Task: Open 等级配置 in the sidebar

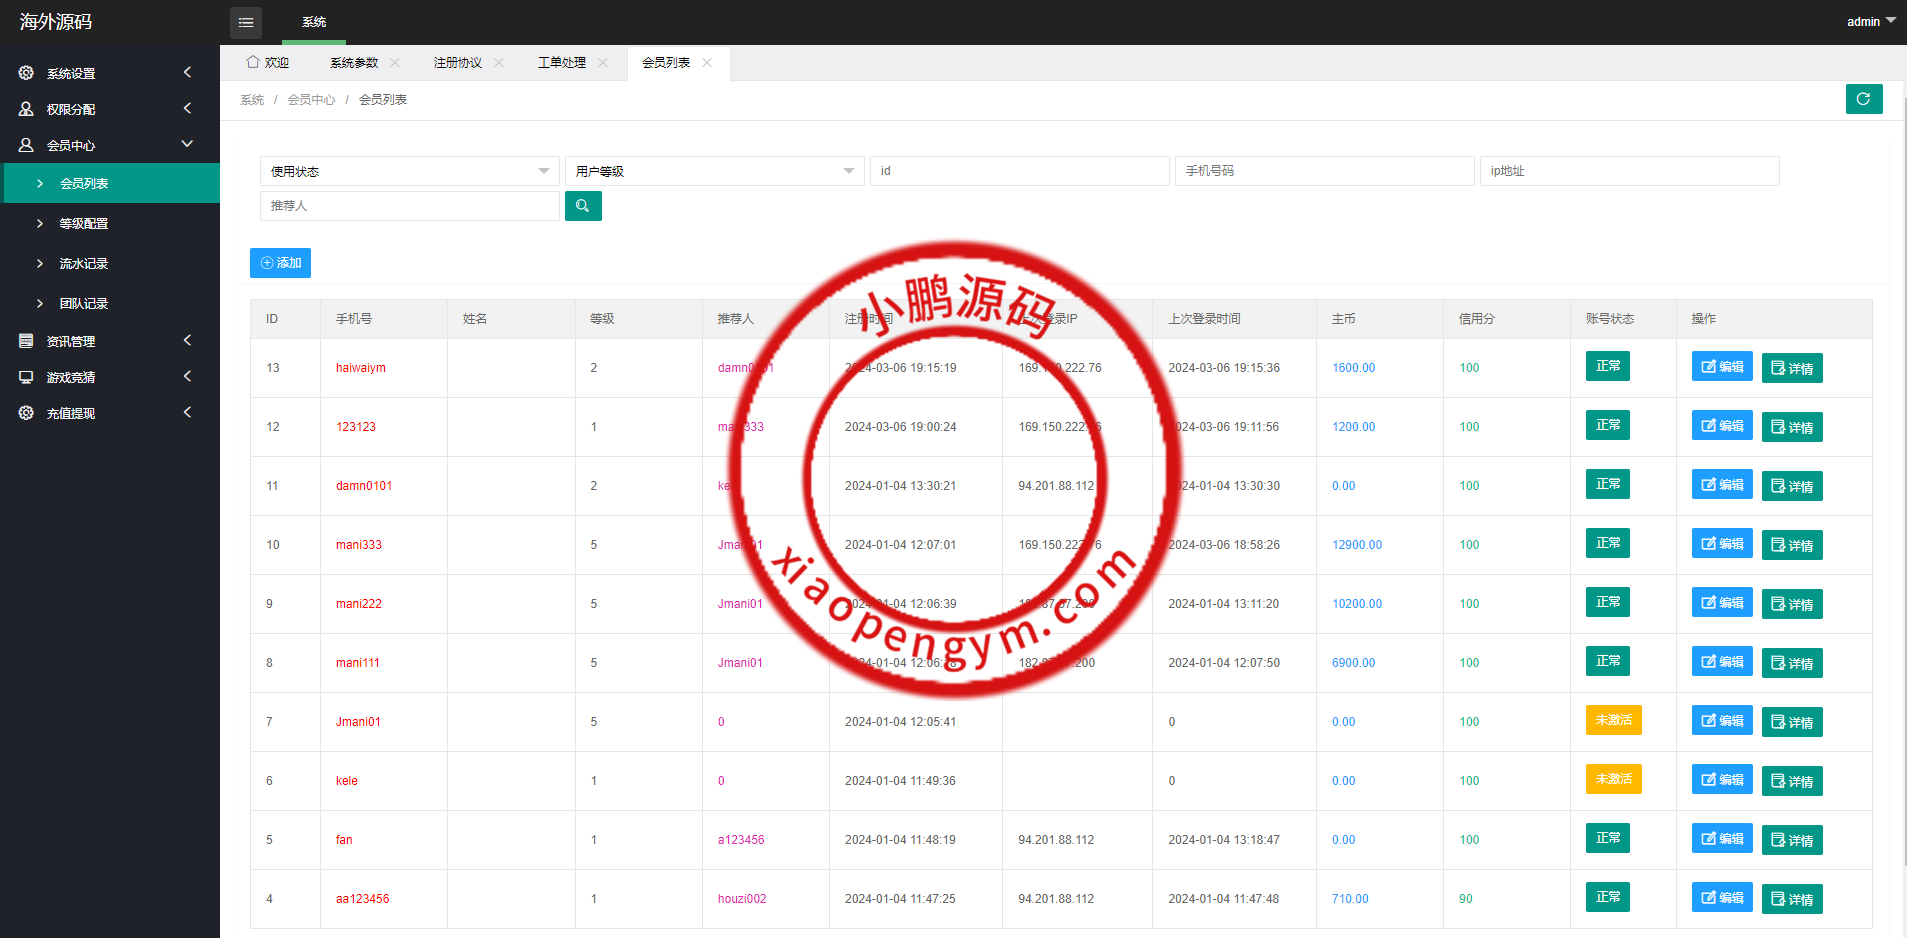Action: tap(112, 223)
